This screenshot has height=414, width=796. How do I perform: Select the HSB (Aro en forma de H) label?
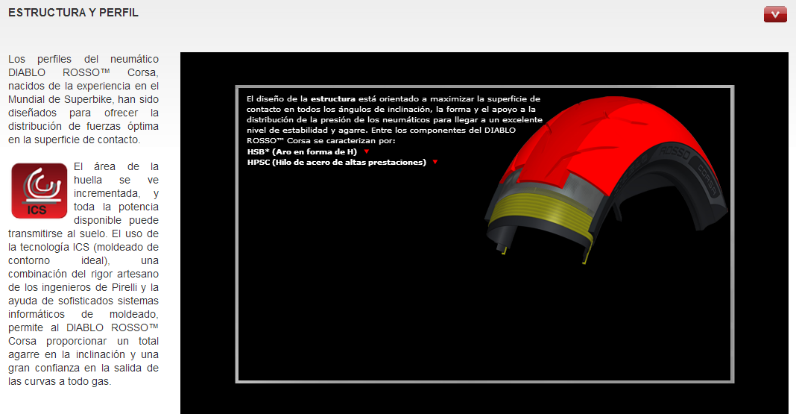pos(303,152)
